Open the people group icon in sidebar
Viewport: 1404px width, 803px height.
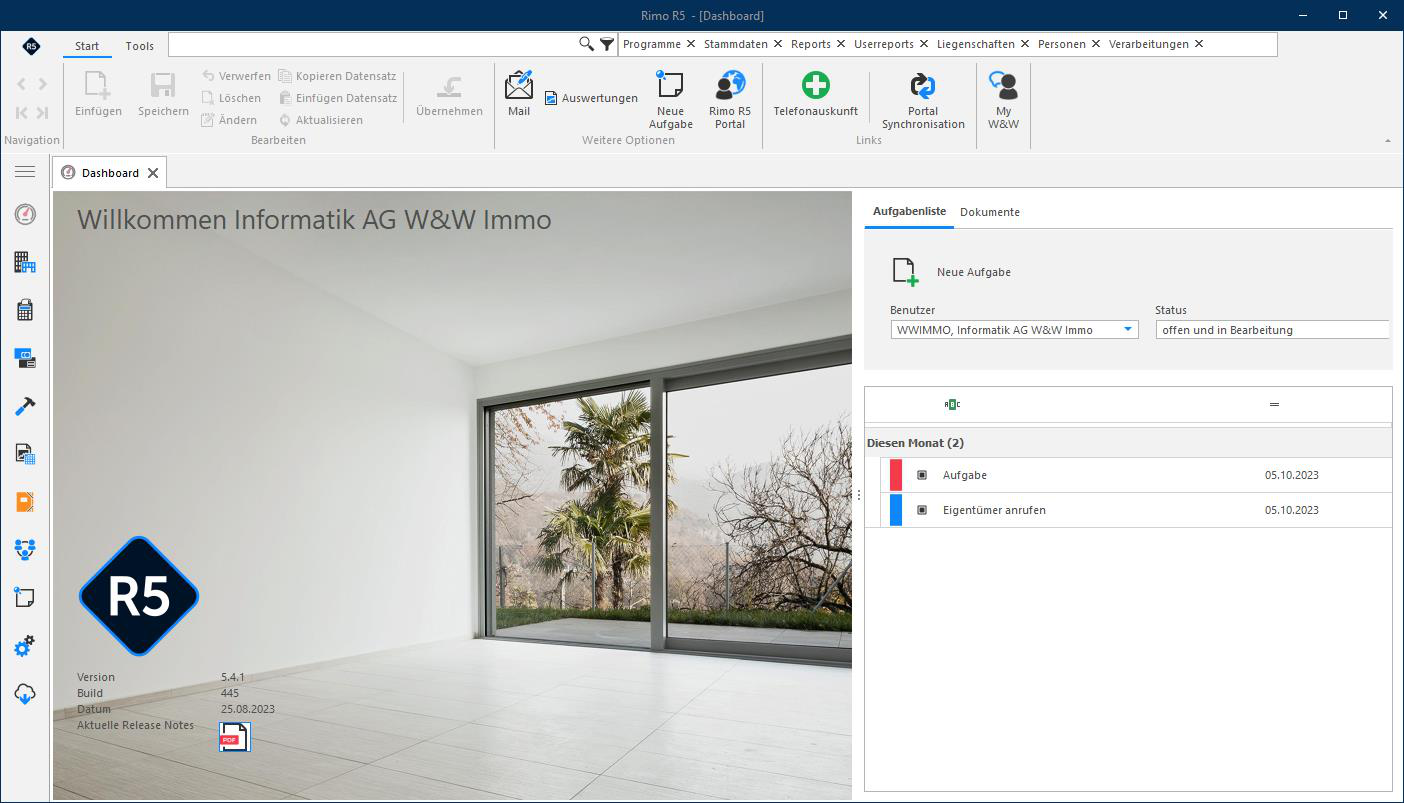click(x=25, y=549)
